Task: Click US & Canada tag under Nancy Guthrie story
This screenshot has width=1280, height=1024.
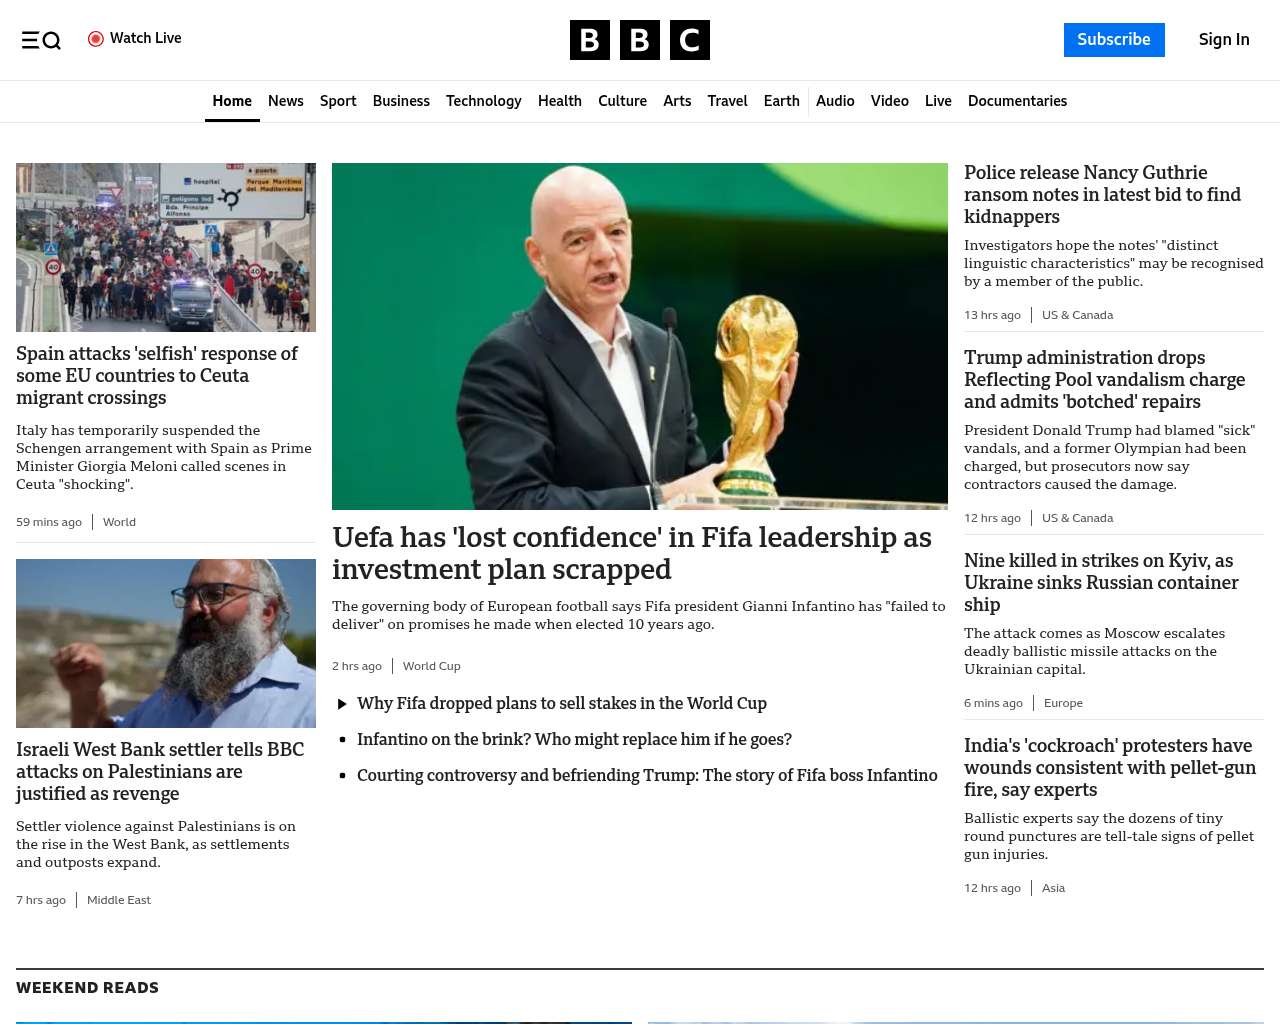Action: click(1077, 315)
